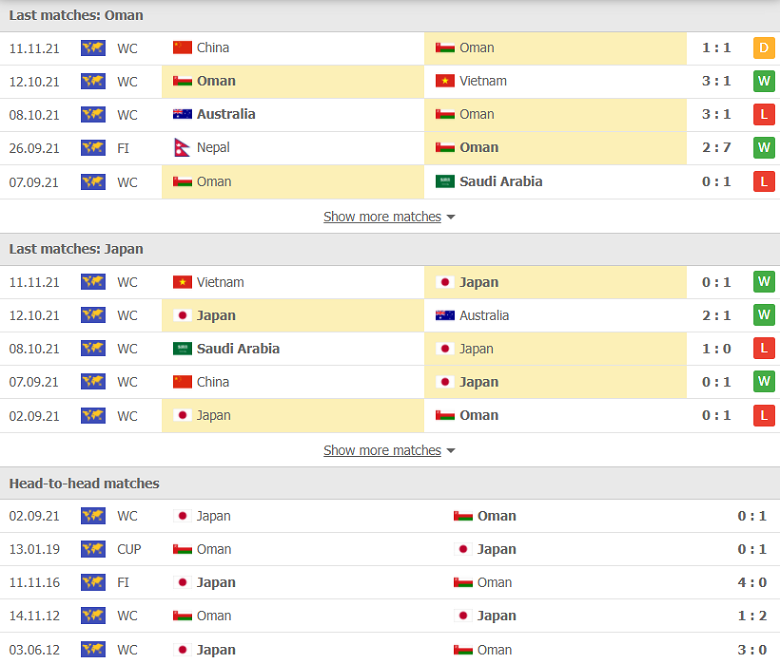Open the 2 : 7 score for Nepal vs Oman
Viewport: 780px width, 664px height.
pyautogui.click(x=716, y=148)
